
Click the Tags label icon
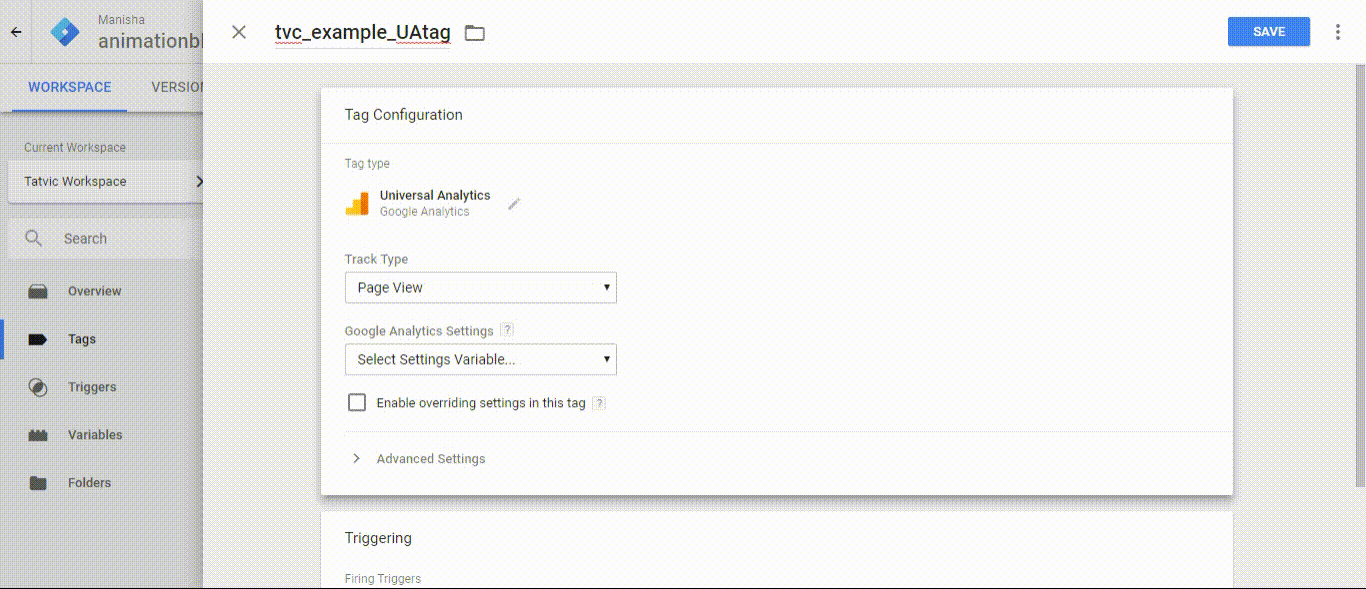click(x=38, y=339)
